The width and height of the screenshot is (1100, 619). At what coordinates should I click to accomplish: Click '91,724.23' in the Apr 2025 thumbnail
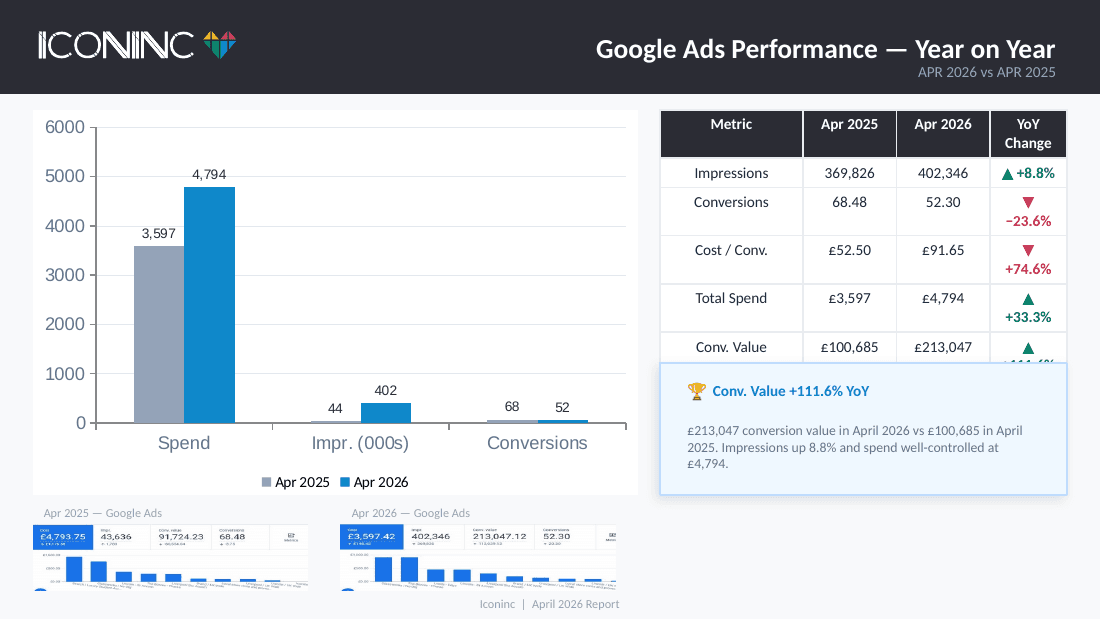181,537
